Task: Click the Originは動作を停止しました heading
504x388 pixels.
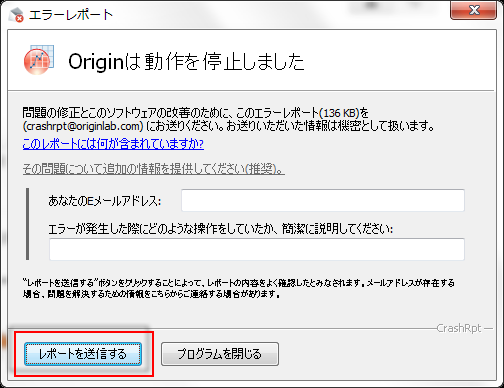Action: (x=186, y=61)
